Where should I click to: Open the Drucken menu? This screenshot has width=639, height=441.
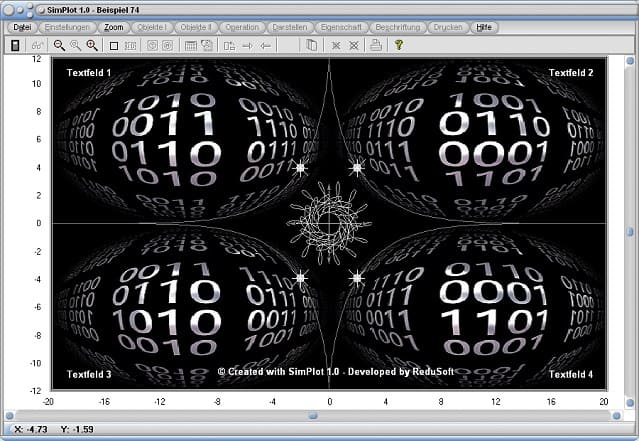pyautogui.click(x=448, y=27)
